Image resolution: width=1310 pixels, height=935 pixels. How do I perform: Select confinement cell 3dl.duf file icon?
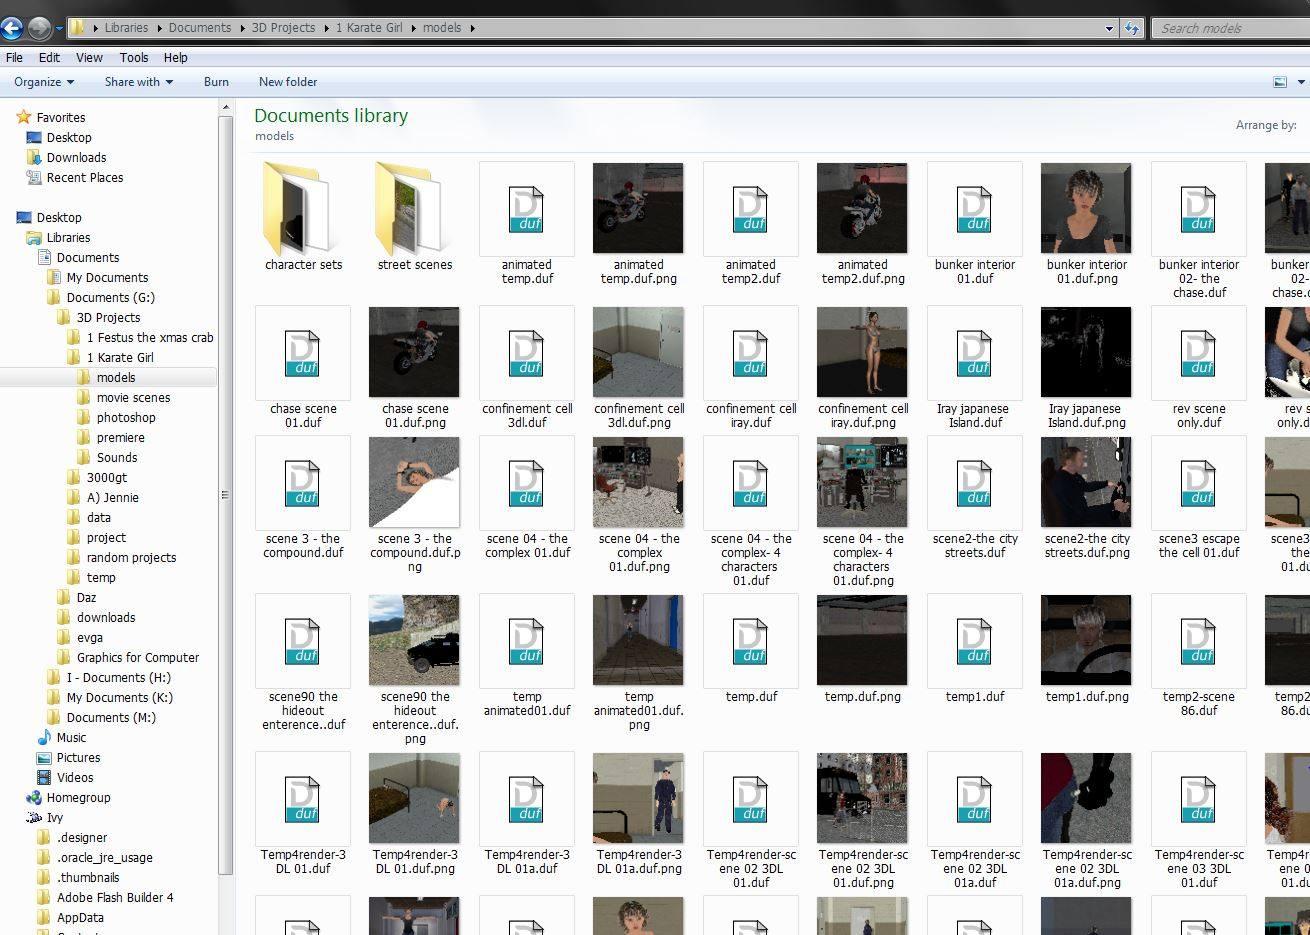click(527, 353)
